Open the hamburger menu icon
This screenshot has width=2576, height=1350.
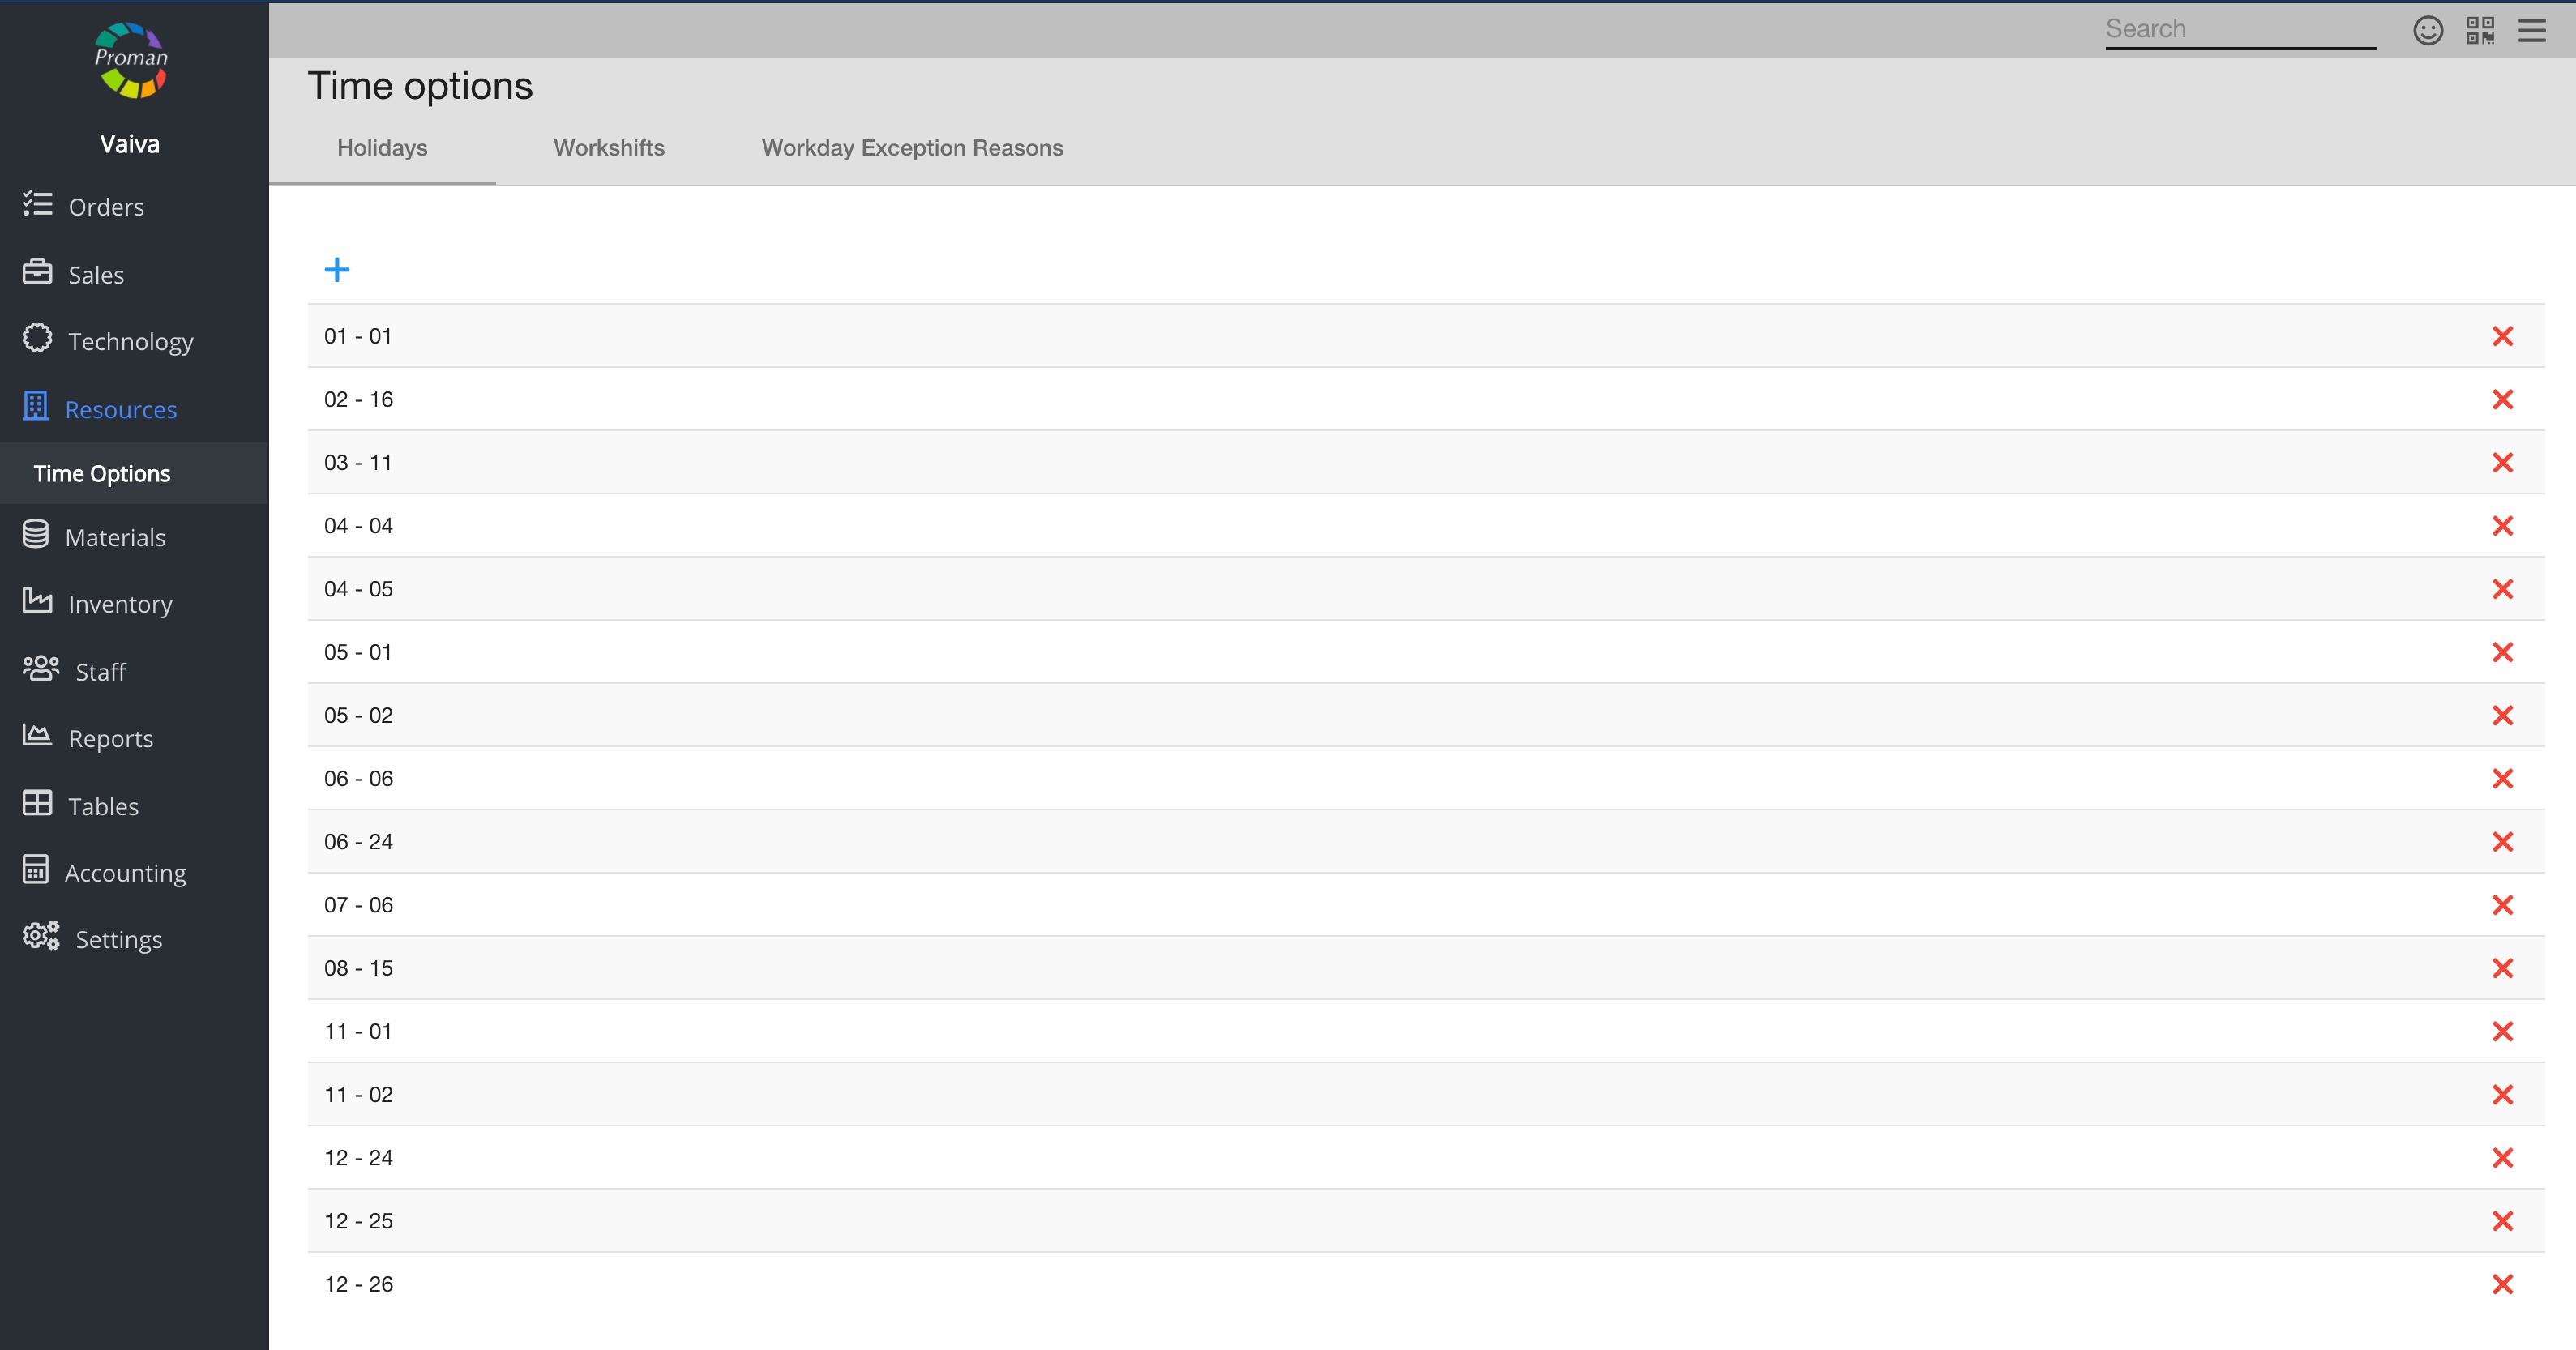tap(2532, 30)
